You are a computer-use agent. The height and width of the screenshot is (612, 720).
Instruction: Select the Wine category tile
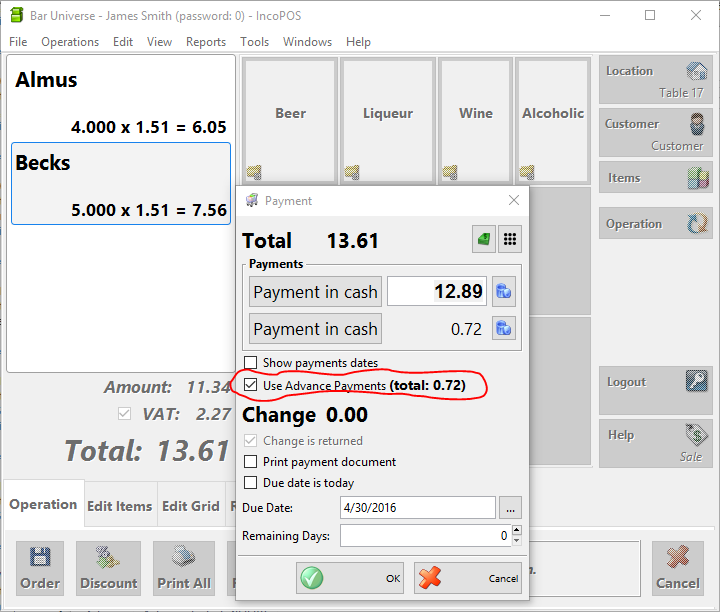[x=475, y=120]
